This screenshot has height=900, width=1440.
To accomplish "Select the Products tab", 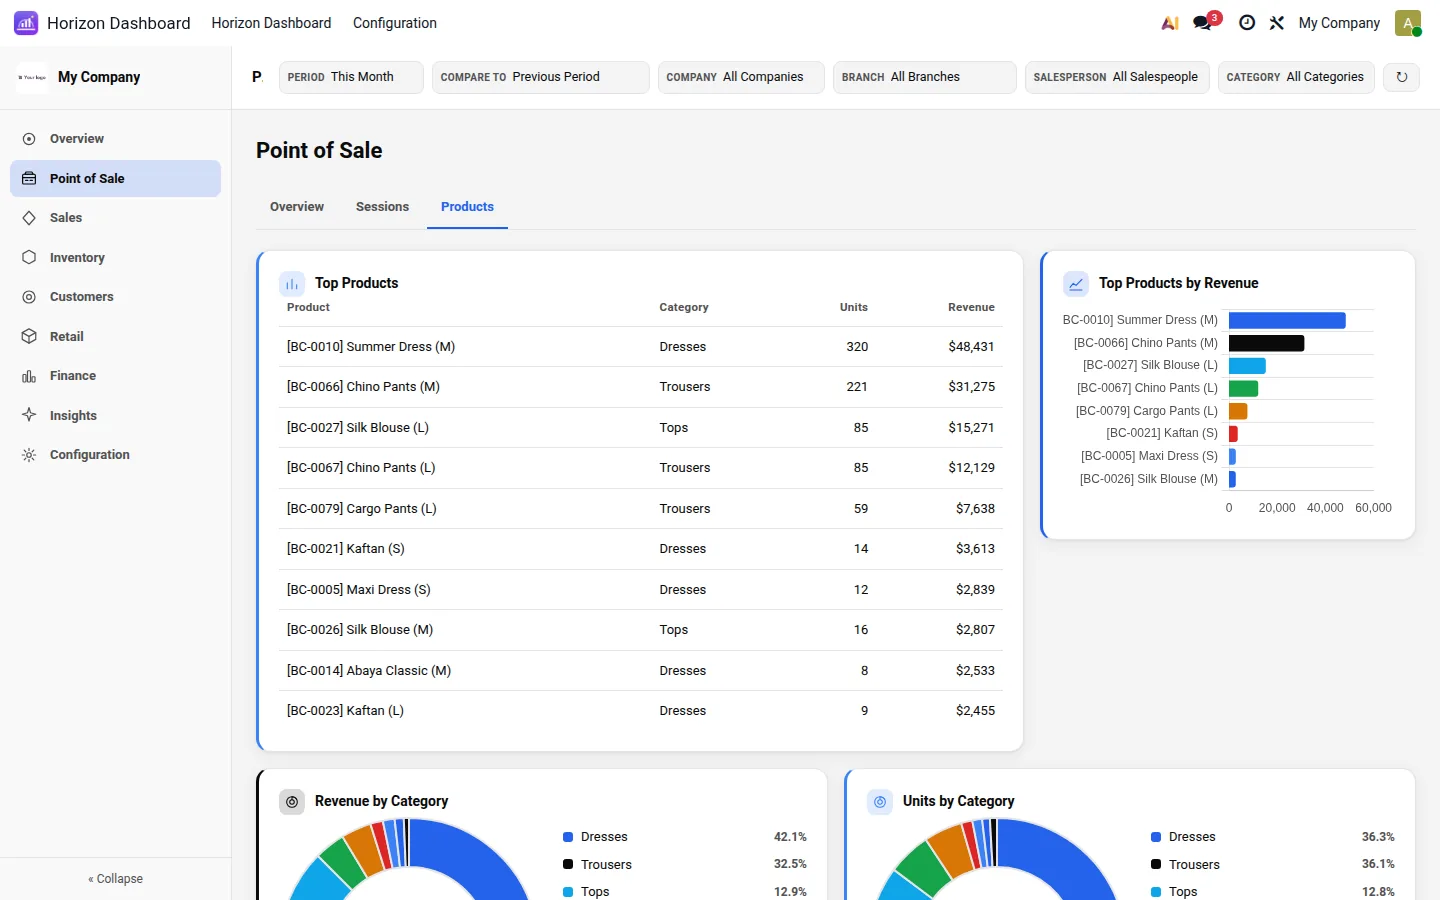I will point(467,207).
